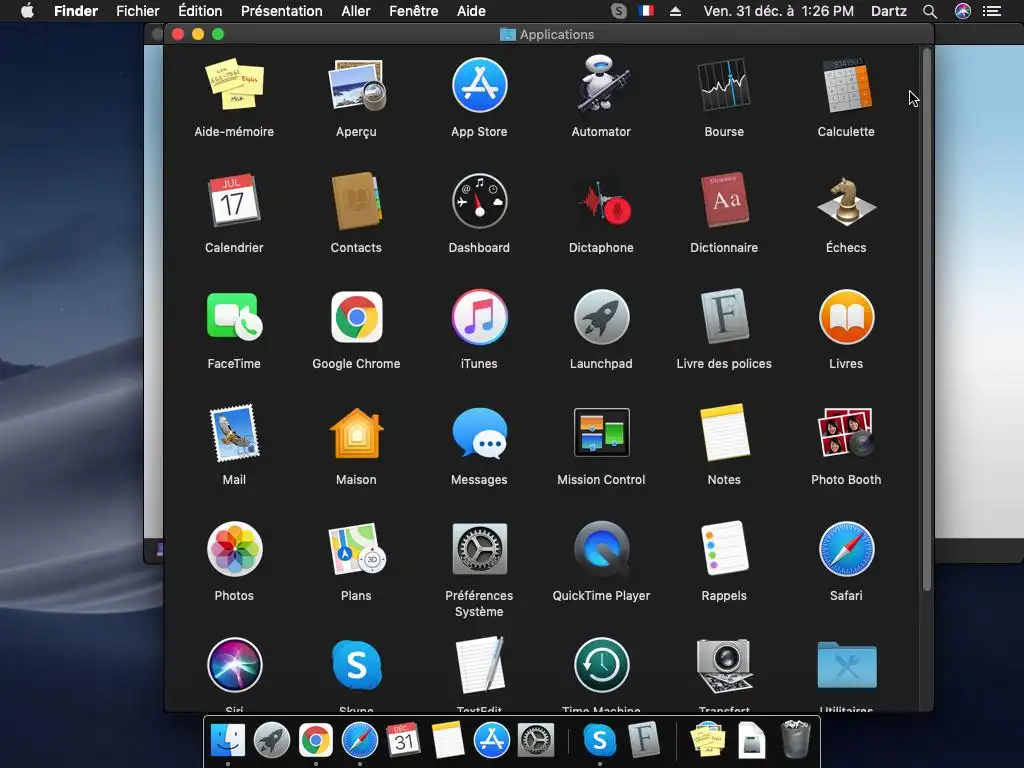Open the Plans maps app
Screen dimensions: 1024x768
coord(357,549)
